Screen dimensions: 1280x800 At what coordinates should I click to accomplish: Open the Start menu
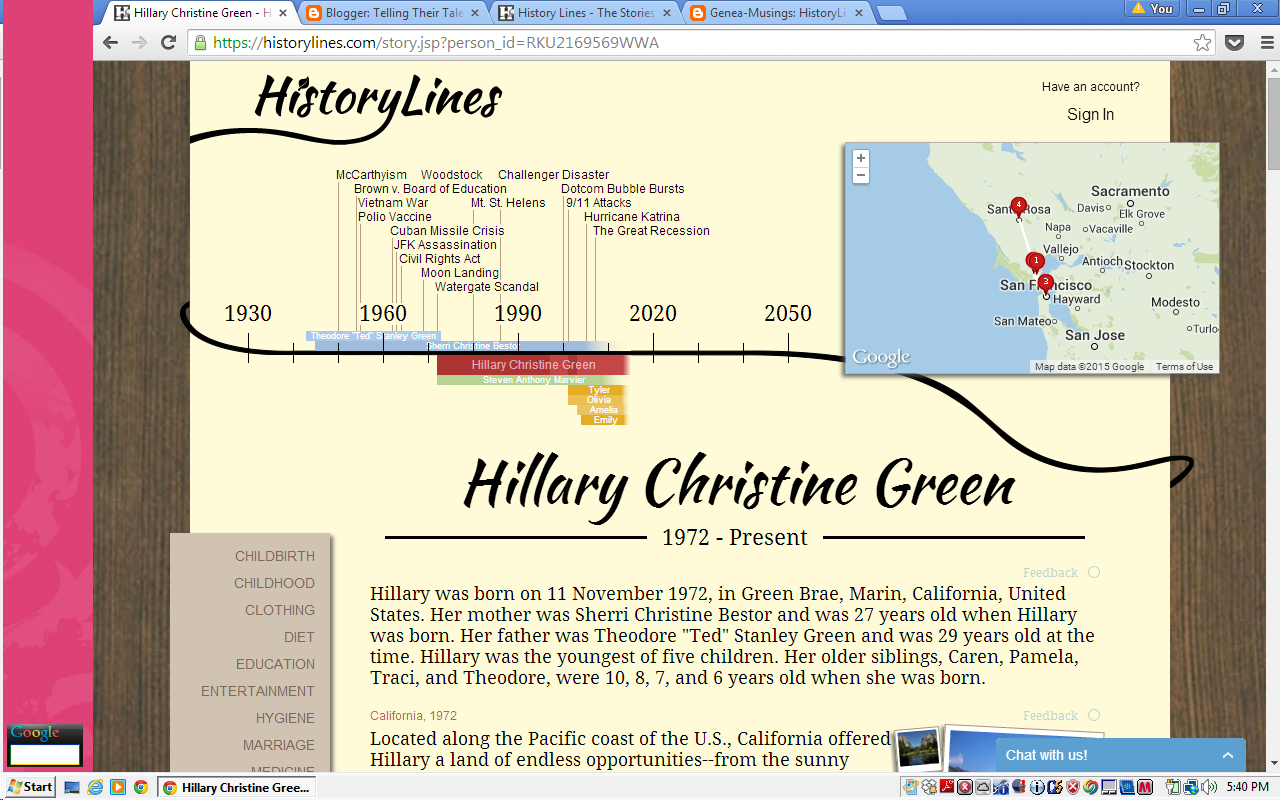click(29, 787)
